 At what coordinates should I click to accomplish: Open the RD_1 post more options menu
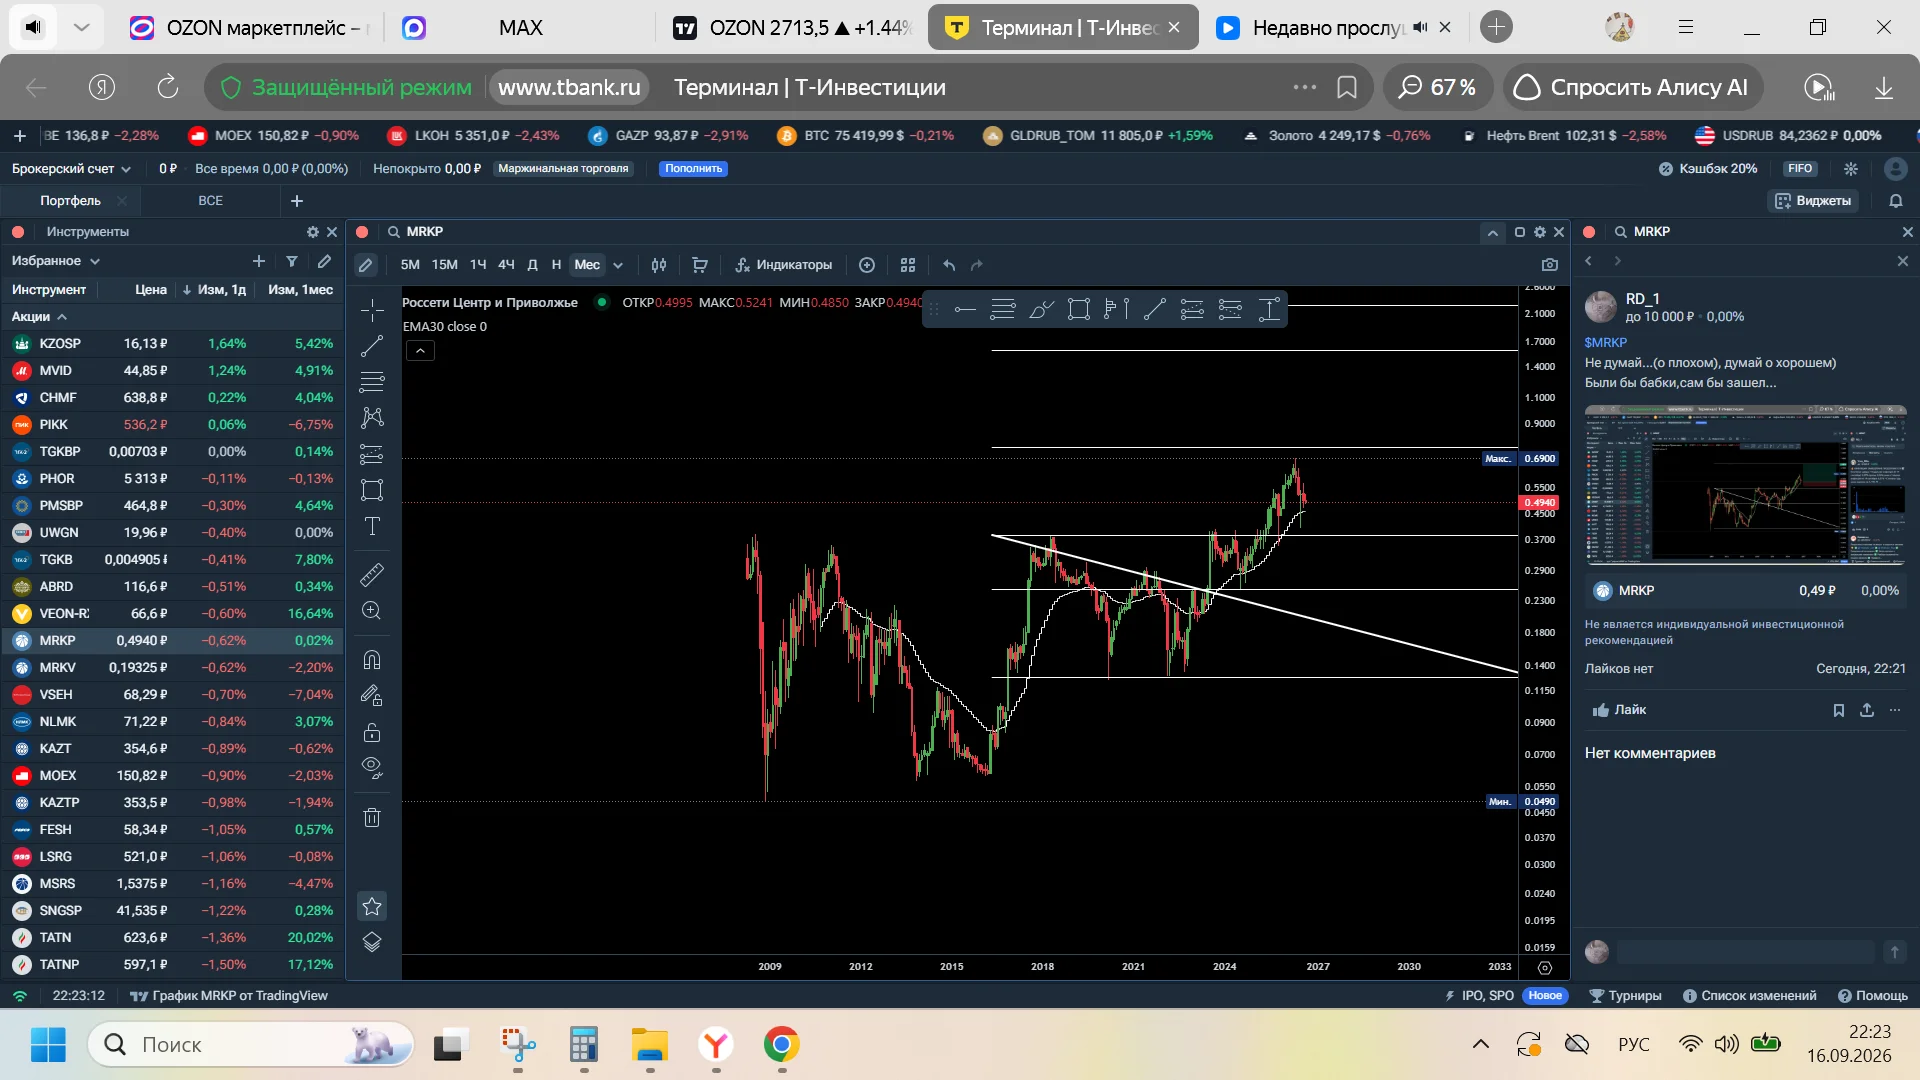[x=1895, y=710]
